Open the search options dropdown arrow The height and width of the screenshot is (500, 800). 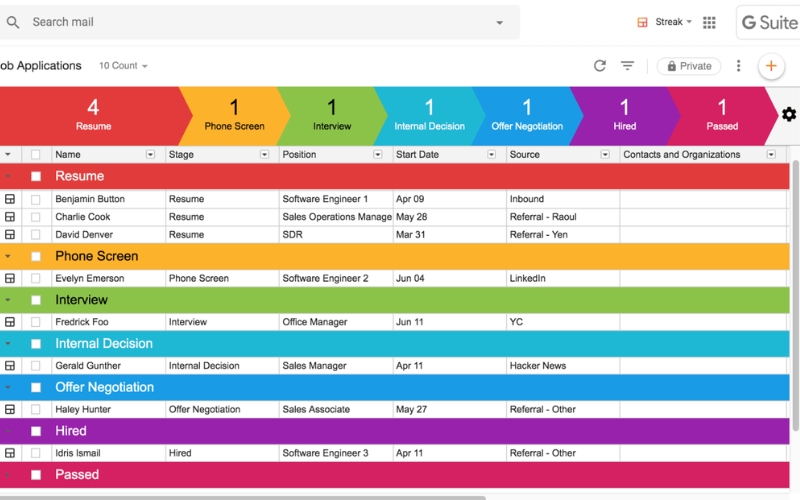[x=499, y=22]
